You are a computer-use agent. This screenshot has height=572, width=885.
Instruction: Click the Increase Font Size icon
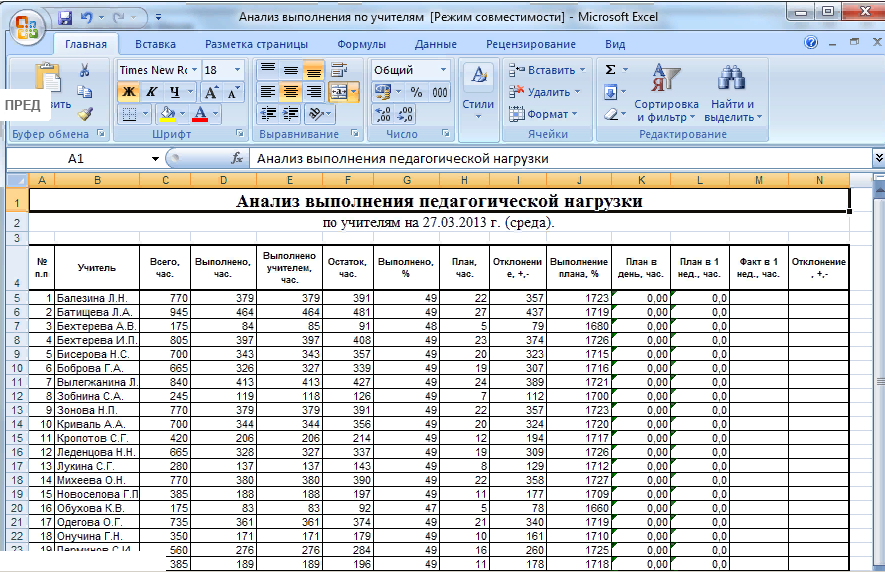coord(211,92)
